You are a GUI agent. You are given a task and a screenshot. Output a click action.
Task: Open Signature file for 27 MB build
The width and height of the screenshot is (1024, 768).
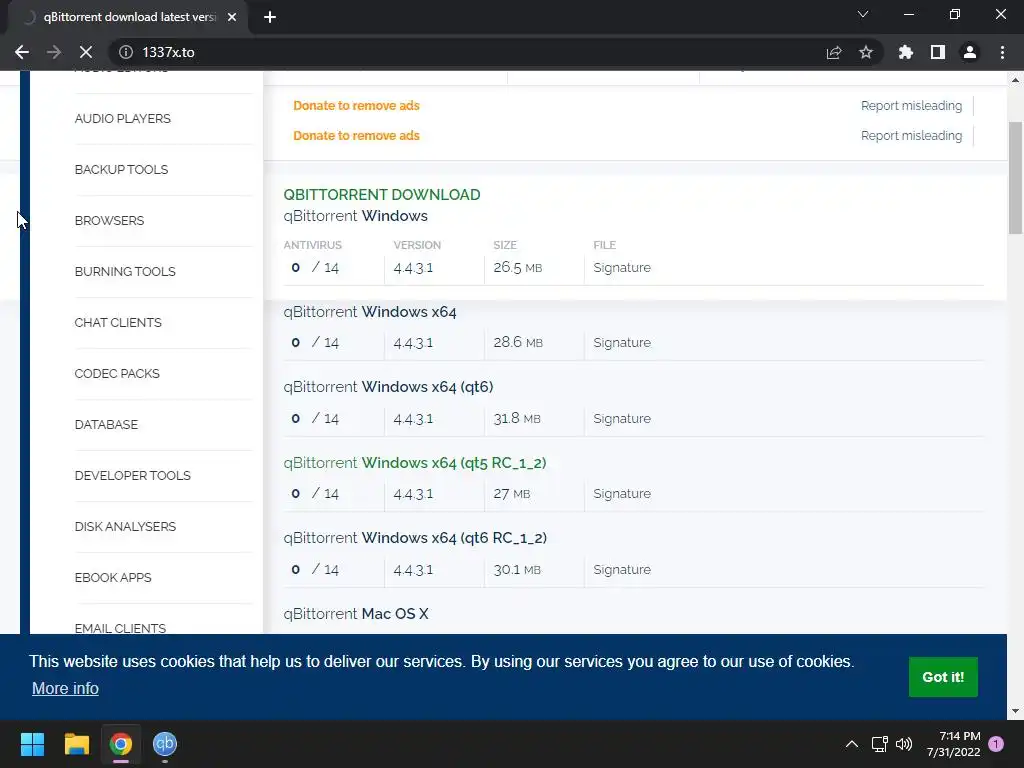(622, 494)
